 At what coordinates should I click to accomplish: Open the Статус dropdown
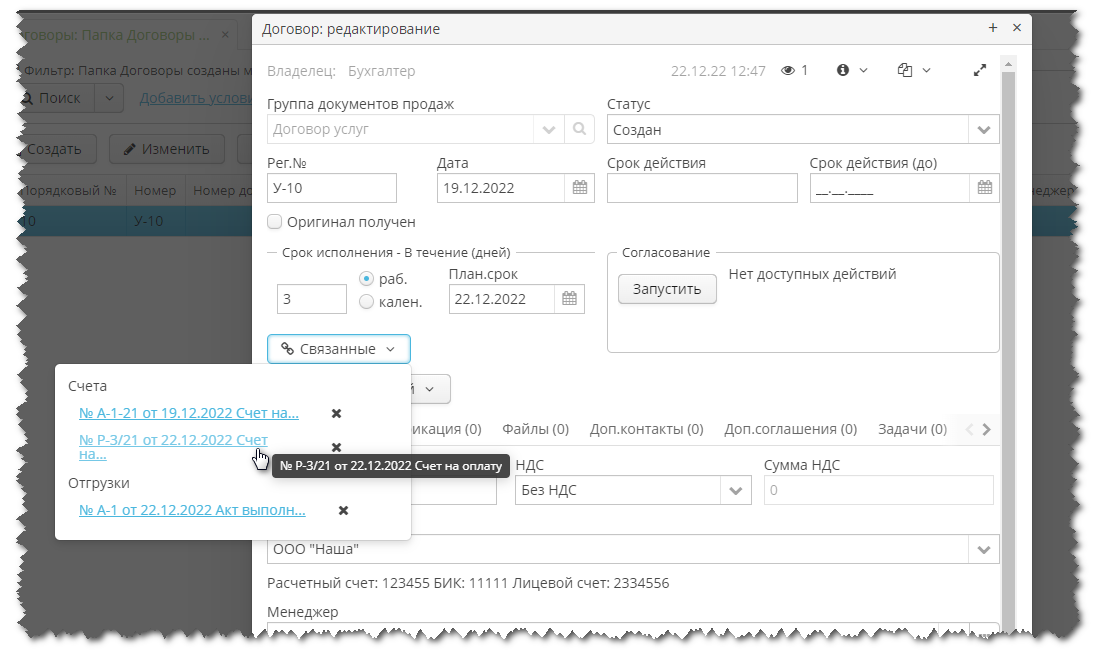point(984,129)
